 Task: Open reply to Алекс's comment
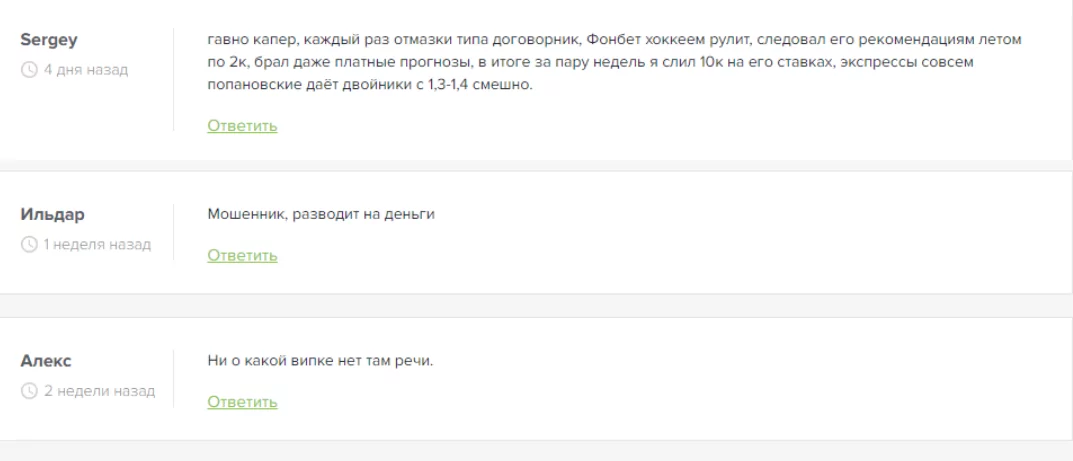(x=242, y=402)
